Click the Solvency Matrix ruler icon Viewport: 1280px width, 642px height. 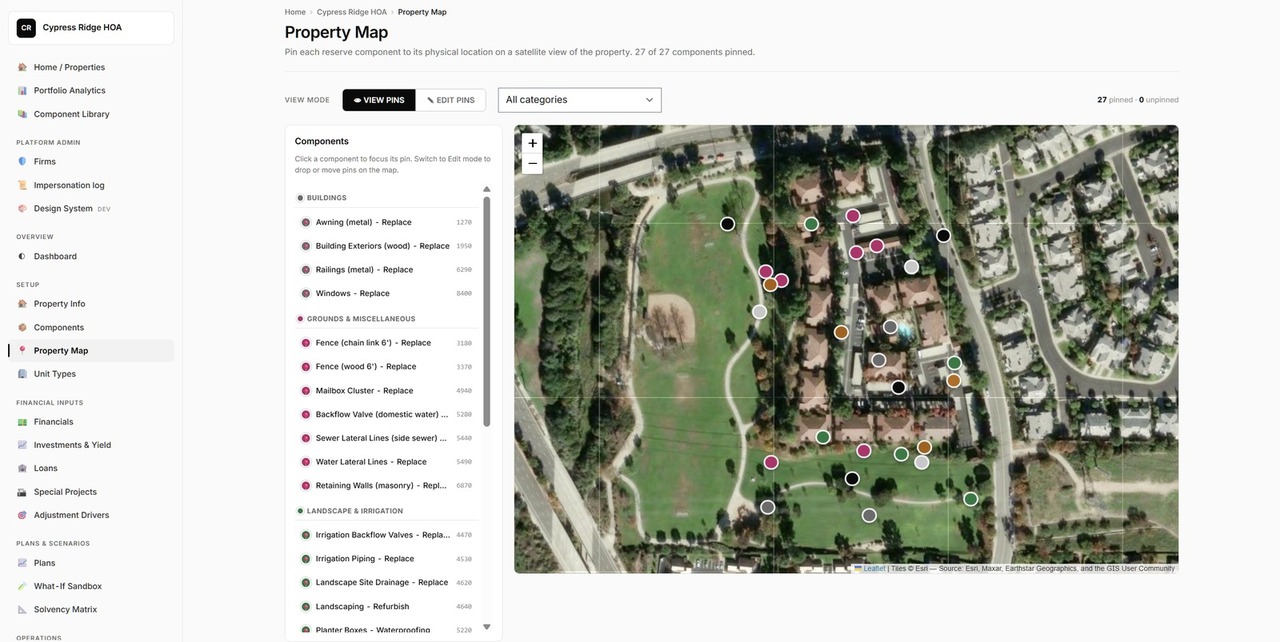pyautogui.click(x=22, y=609)
